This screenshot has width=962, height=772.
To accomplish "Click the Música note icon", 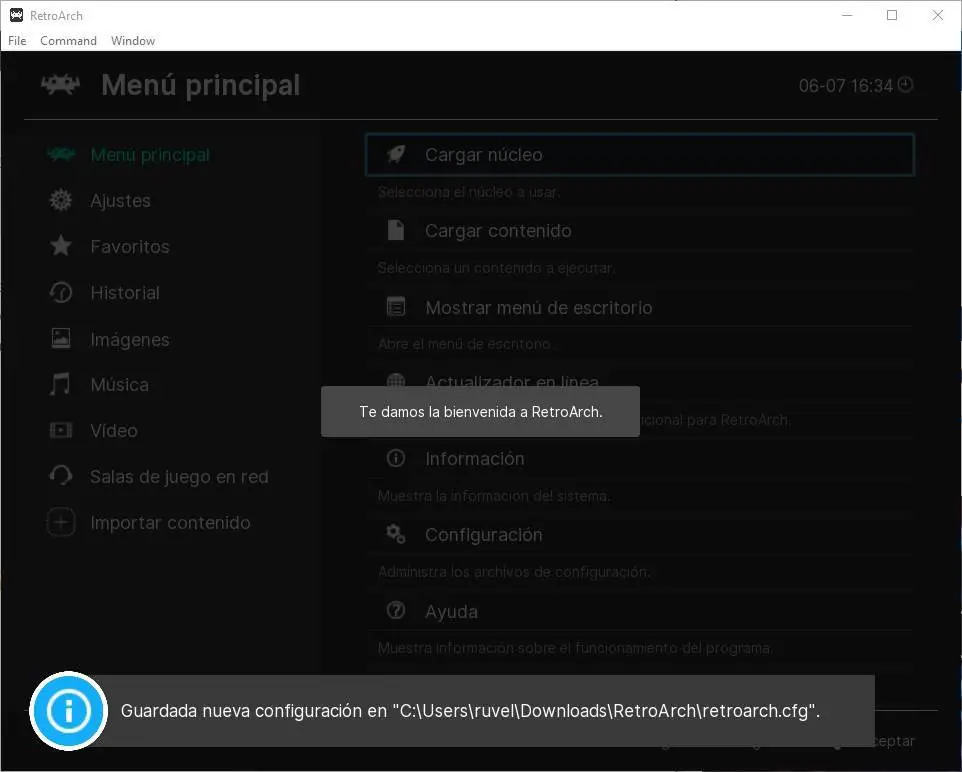I will tap(60, 384).
